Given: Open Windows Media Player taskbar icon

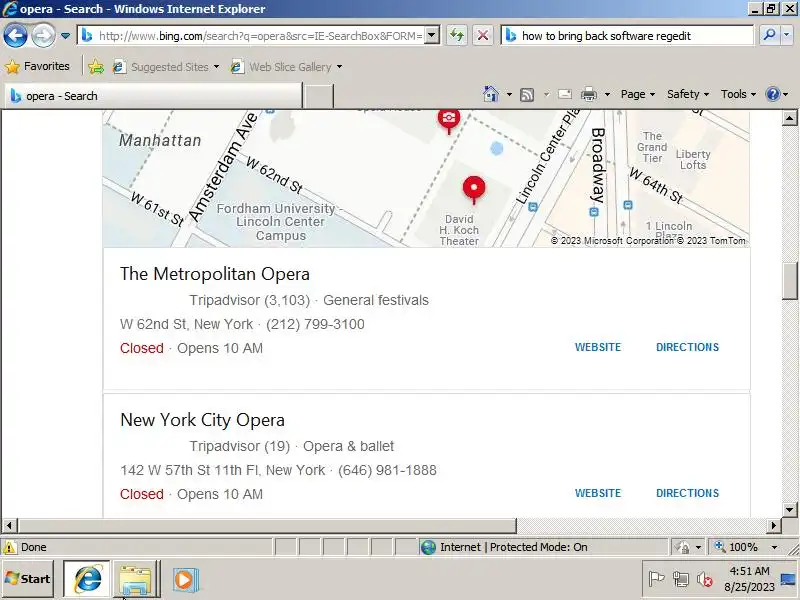Looking at the screenshot, I should pyautogui.click(x=185, y=580).
